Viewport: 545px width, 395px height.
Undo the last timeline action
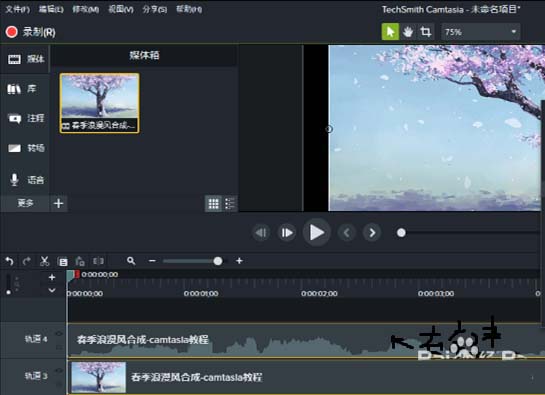[9, 261]
